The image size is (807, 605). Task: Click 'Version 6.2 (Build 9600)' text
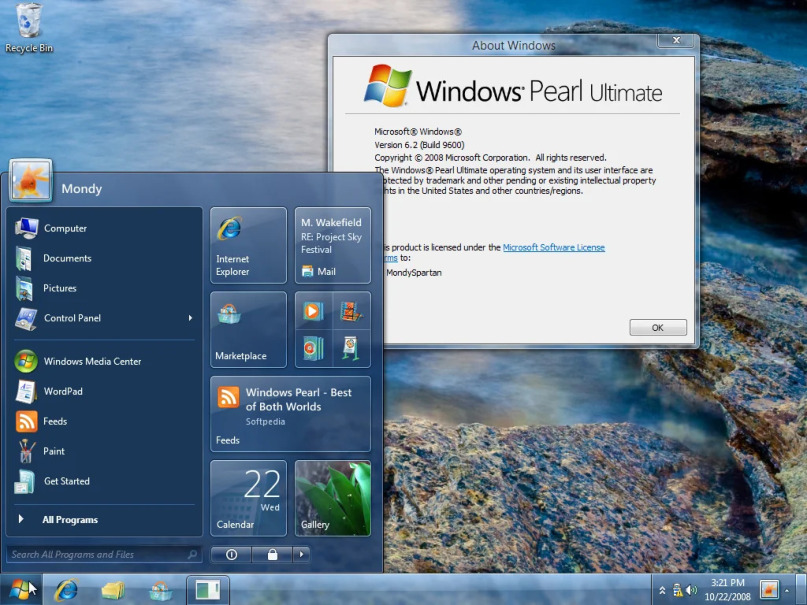tap(419, 145)
